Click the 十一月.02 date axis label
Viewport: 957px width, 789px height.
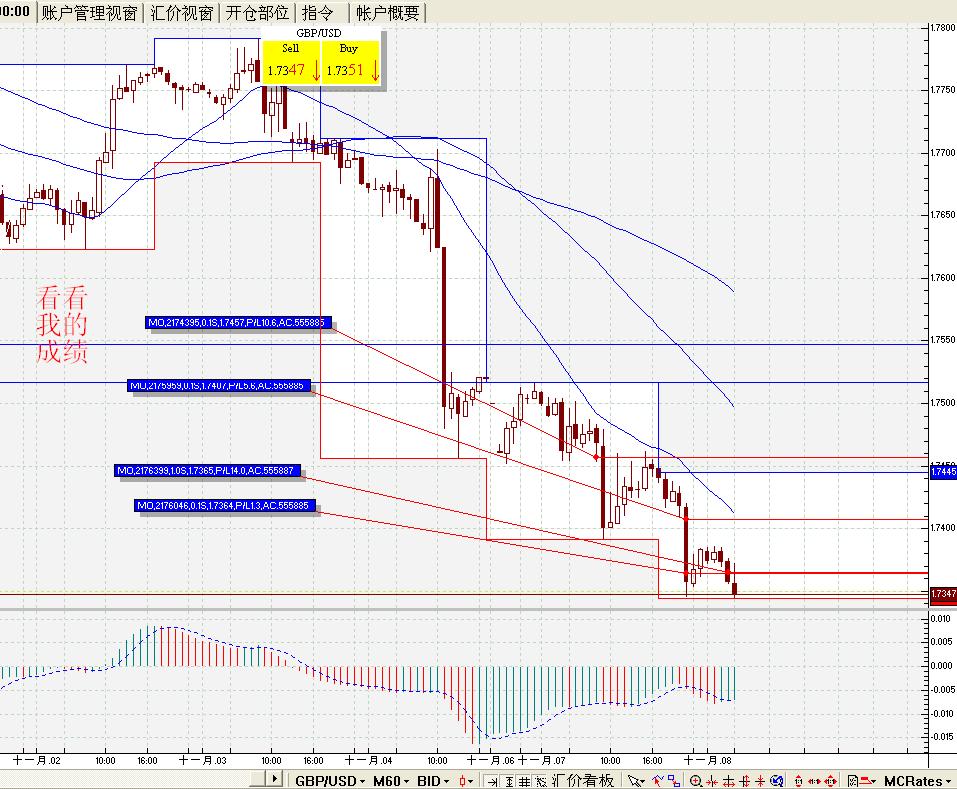[36, 760]
